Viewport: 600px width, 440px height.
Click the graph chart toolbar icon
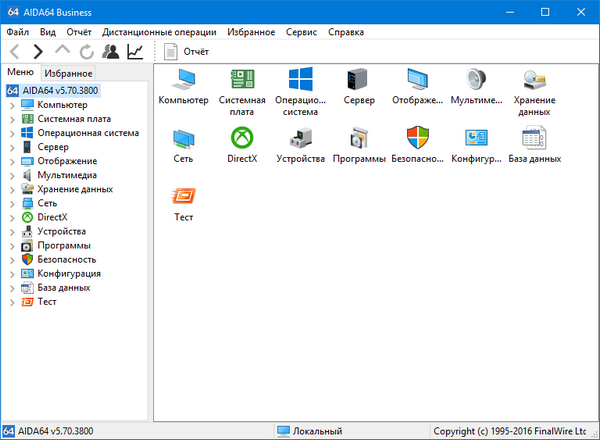(134, 51)
